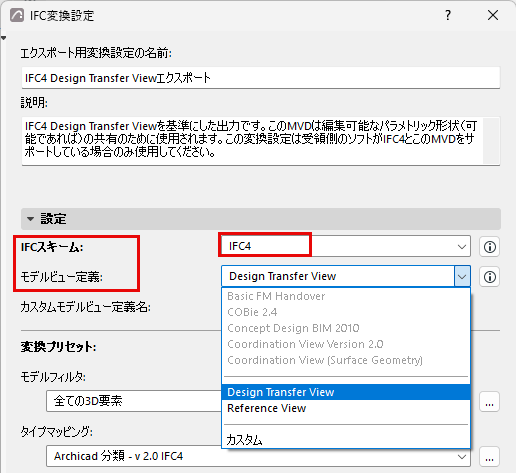This screenshot has width=516, height=473.
Task: Click the カスタムモデルビュー定義名 label
Action: pyautogui.click(x=86, y=307)
